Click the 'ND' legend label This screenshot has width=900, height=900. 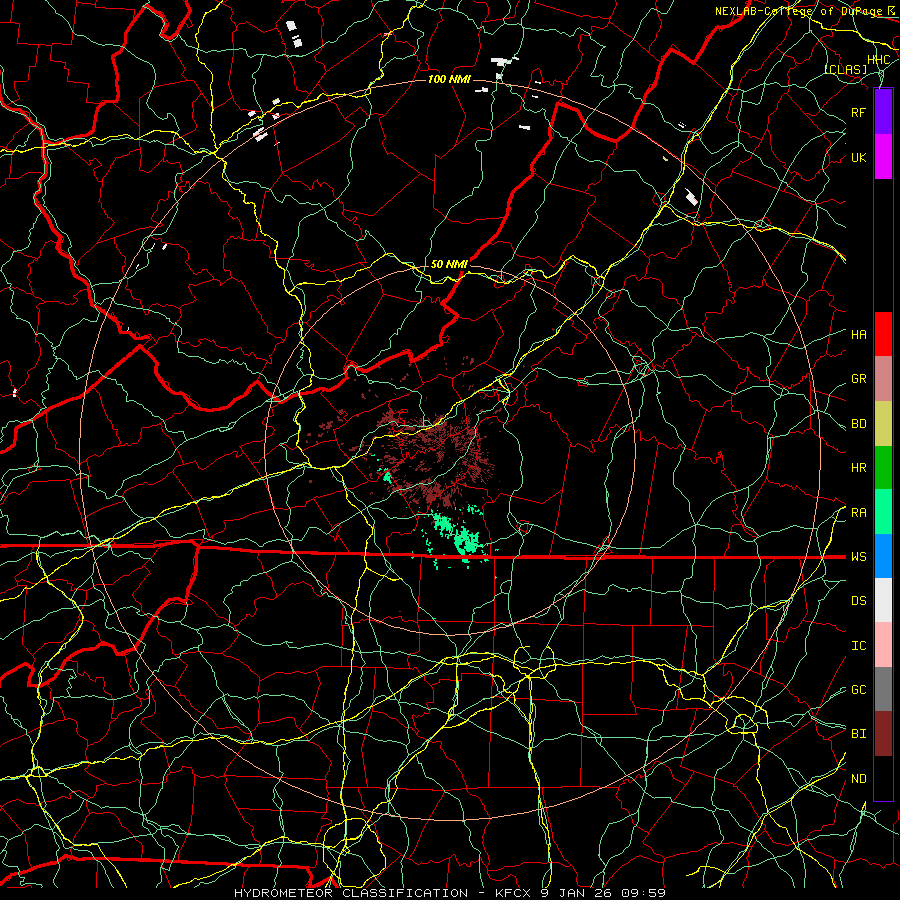coord(858,779)
